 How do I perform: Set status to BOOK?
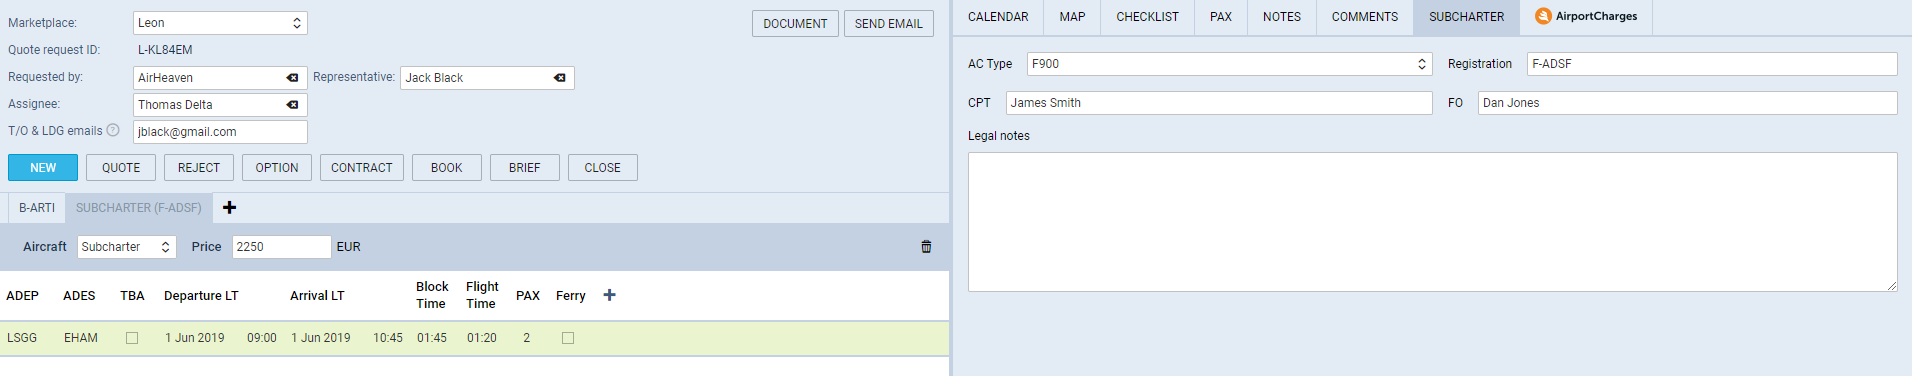447,168
